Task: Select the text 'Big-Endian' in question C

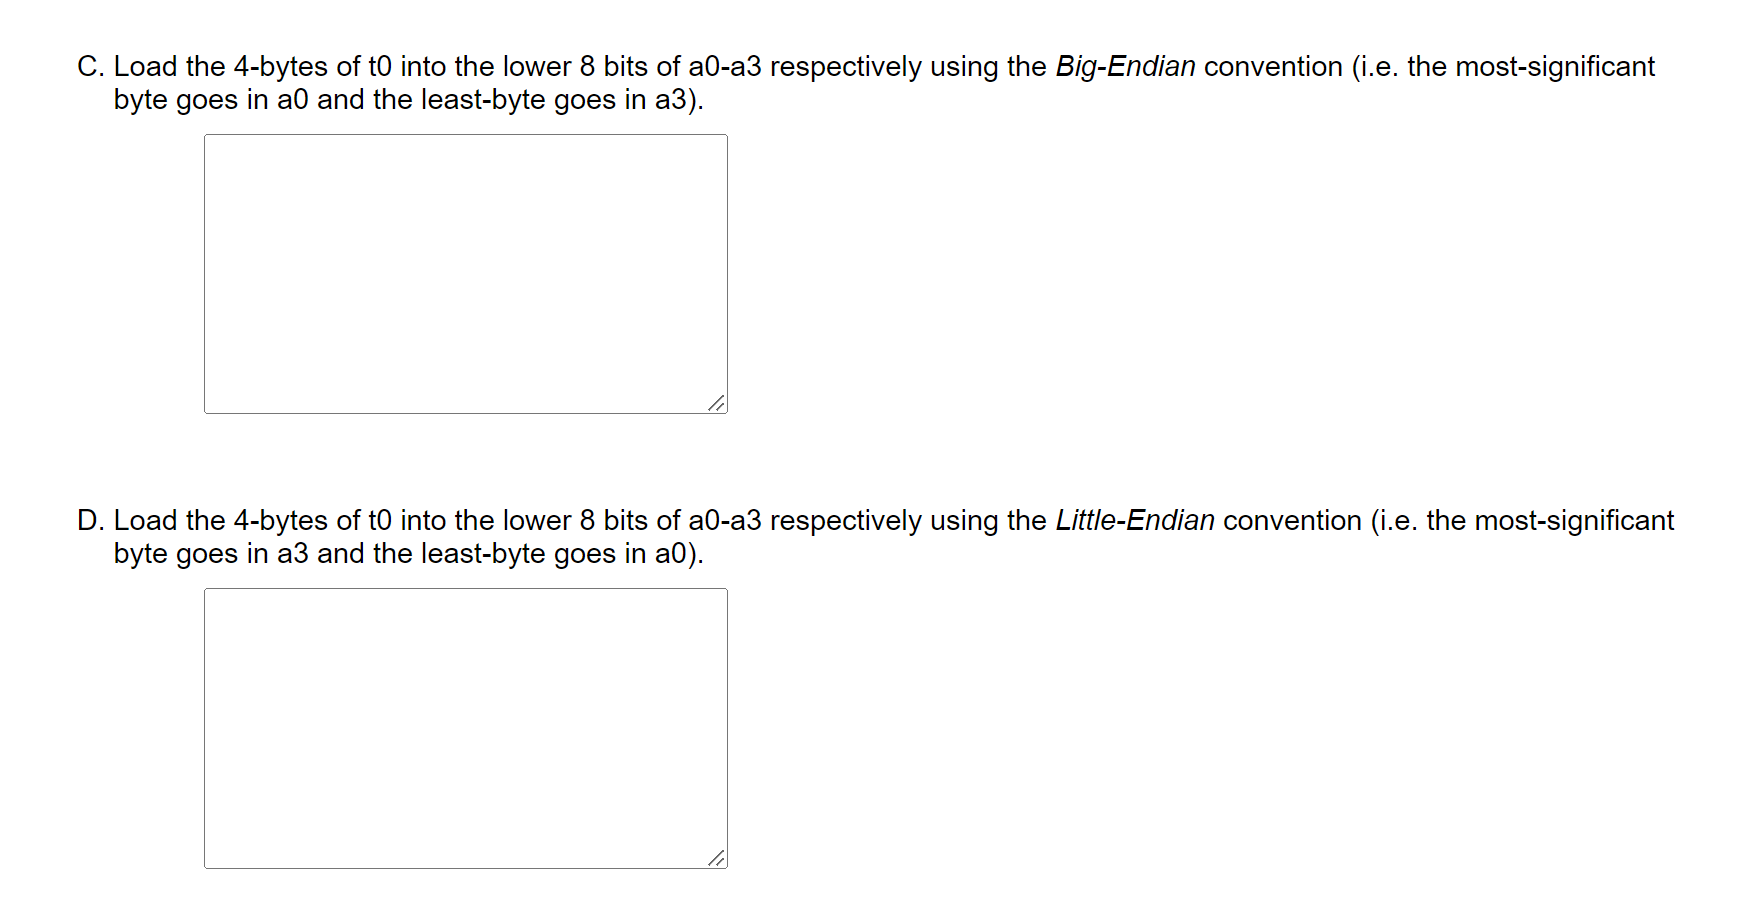Action: pyautogui.click(x=1124, y=66)
